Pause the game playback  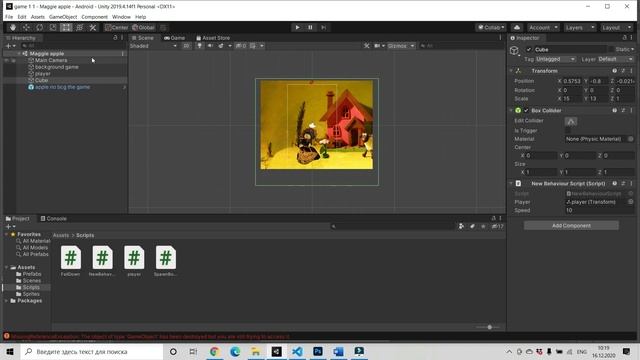pyautogui.click(x=310, y=27)
